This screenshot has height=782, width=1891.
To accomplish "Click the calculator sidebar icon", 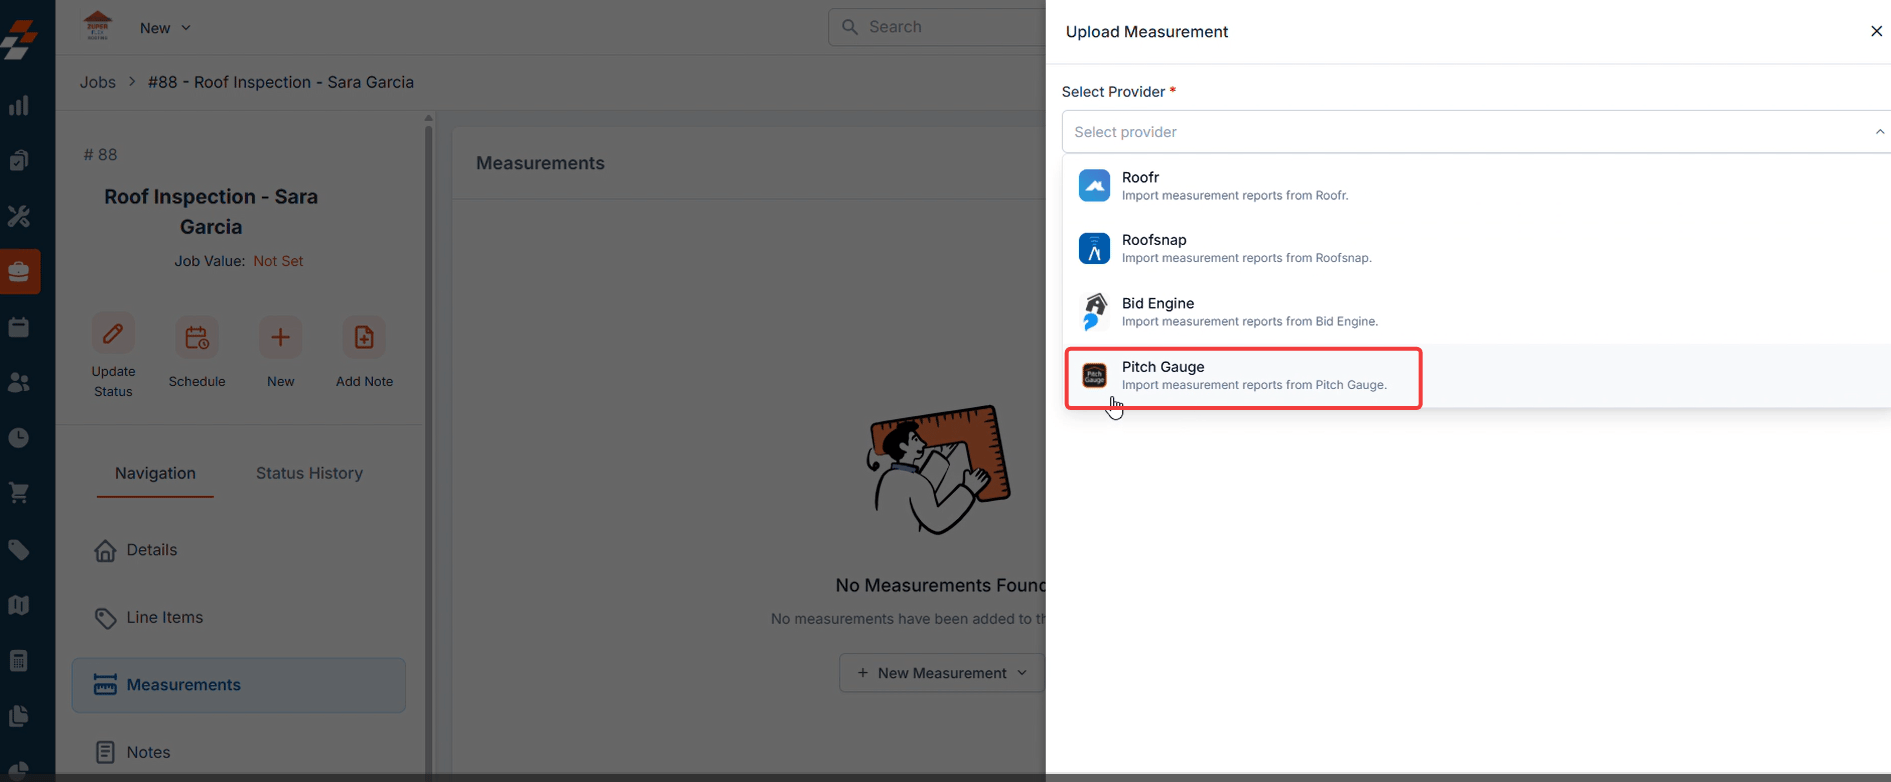I will point(19,660).
